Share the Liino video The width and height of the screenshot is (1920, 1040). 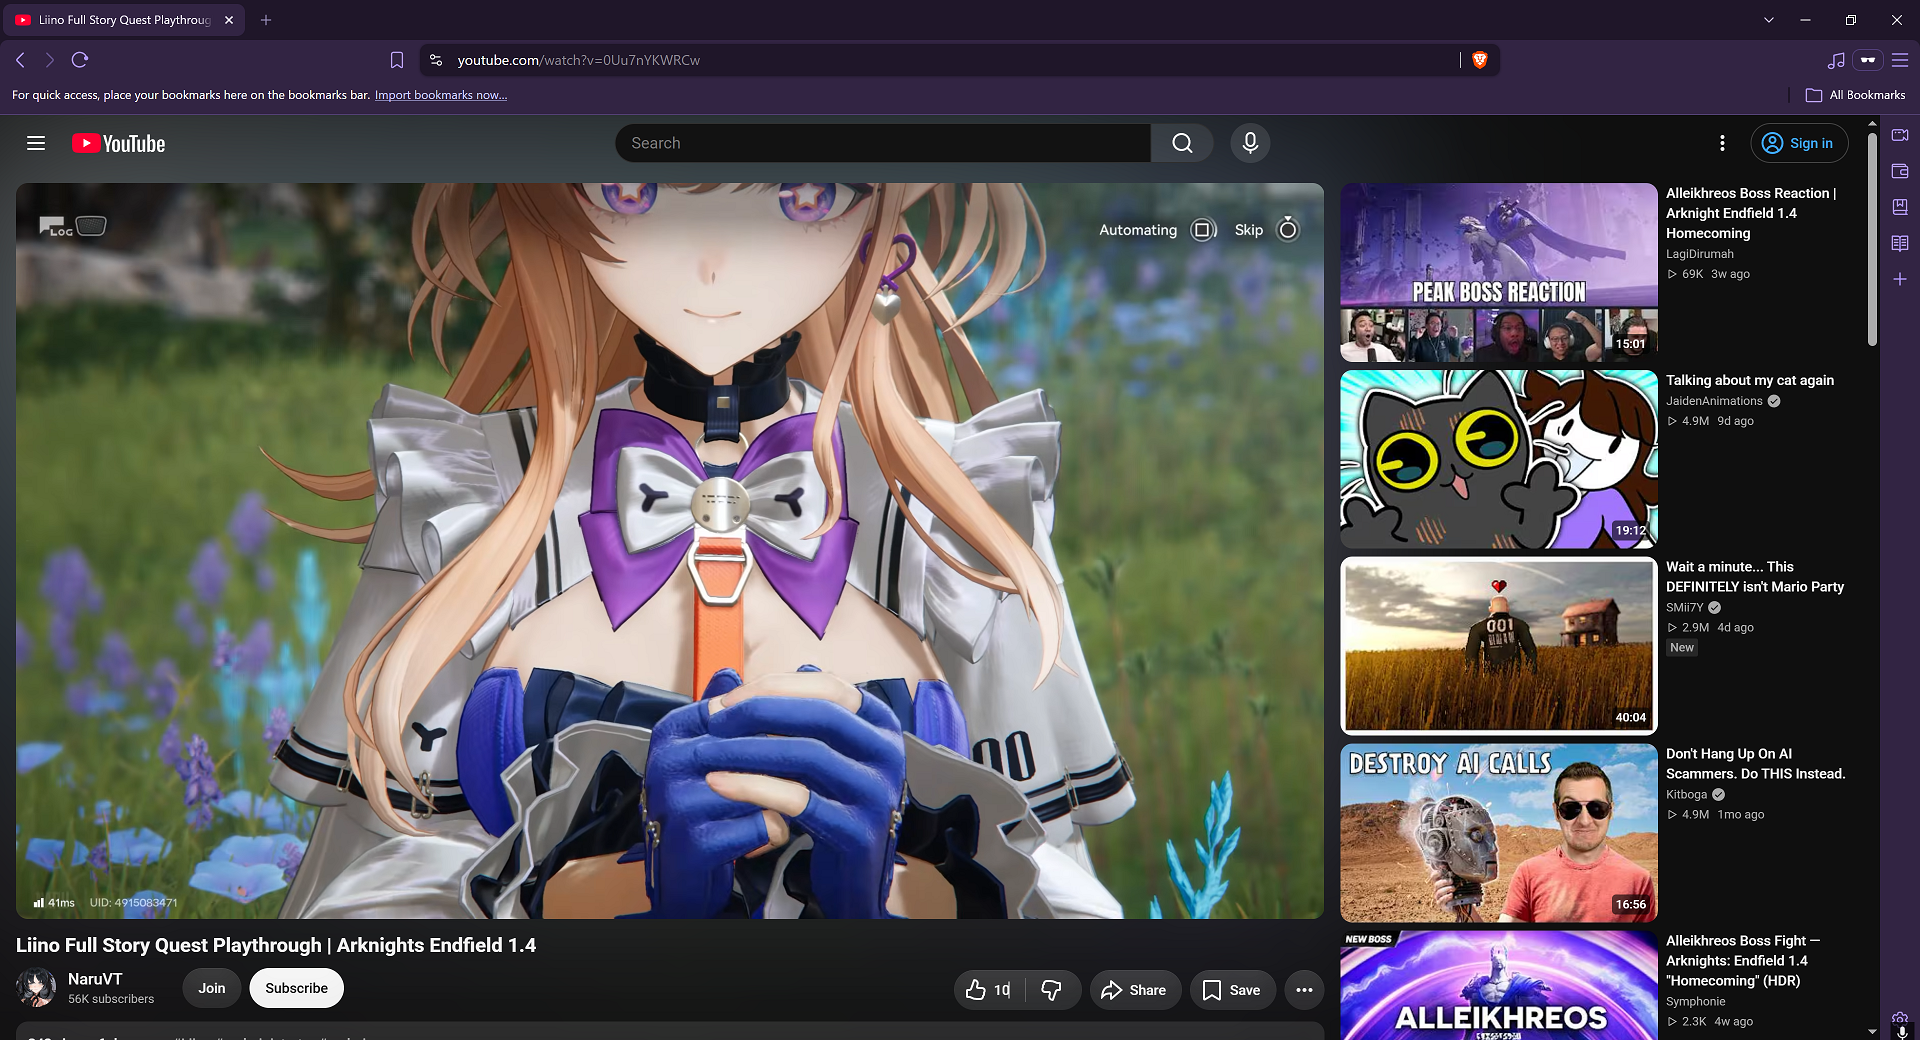click(x=1134, y=990)
